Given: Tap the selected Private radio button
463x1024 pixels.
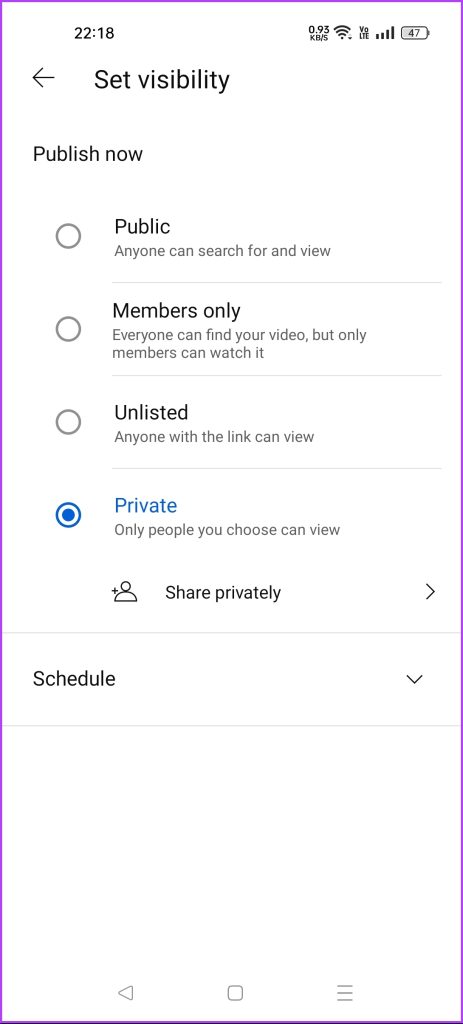Looking at the screenshot, I should pos(68,515).
